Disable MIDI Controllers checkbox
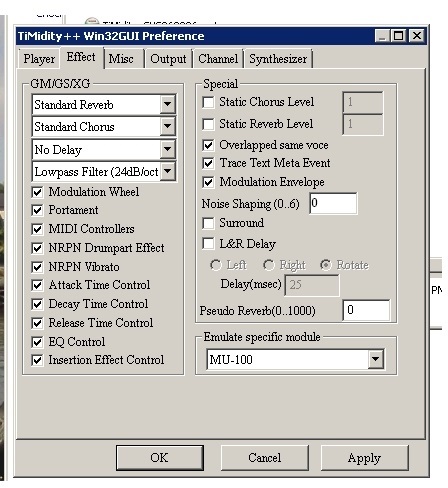The width and height of the screenshot is (448, 488). (37, 229)
